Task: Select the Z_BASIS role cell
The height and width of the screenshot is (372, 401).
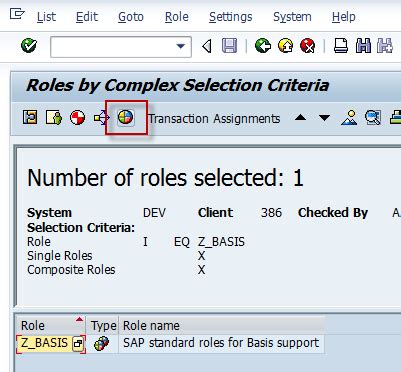Action: [51, 343]
